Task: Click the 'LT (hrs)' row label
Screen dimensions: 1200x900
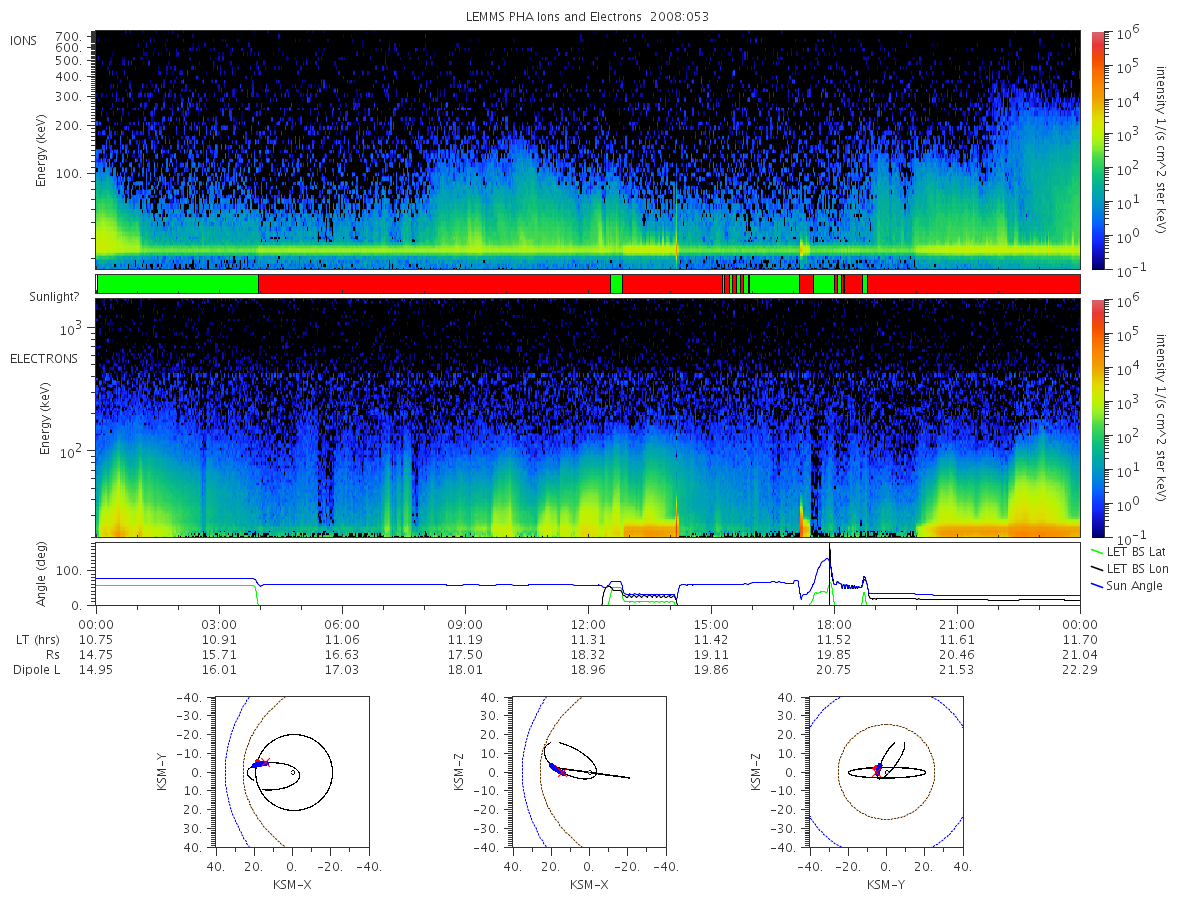Action: [38, 639]
